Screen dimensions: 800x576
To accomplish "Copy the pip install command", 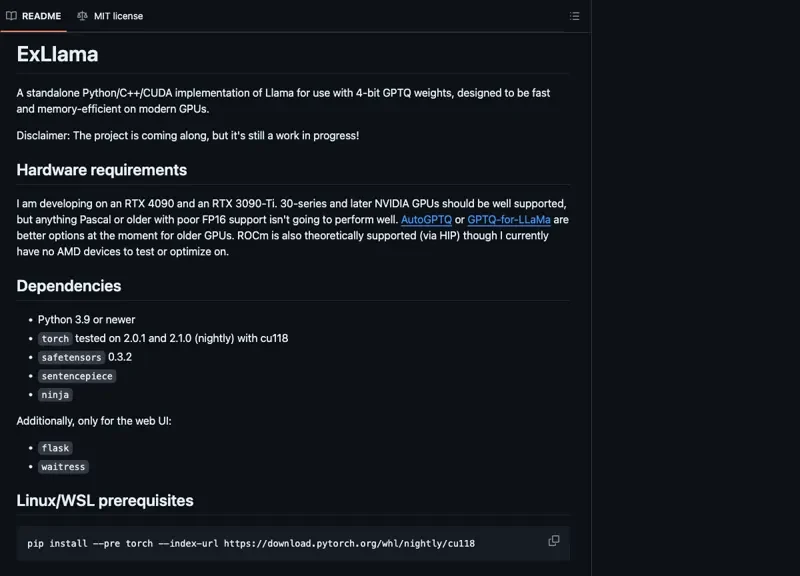I will (554, 541).
